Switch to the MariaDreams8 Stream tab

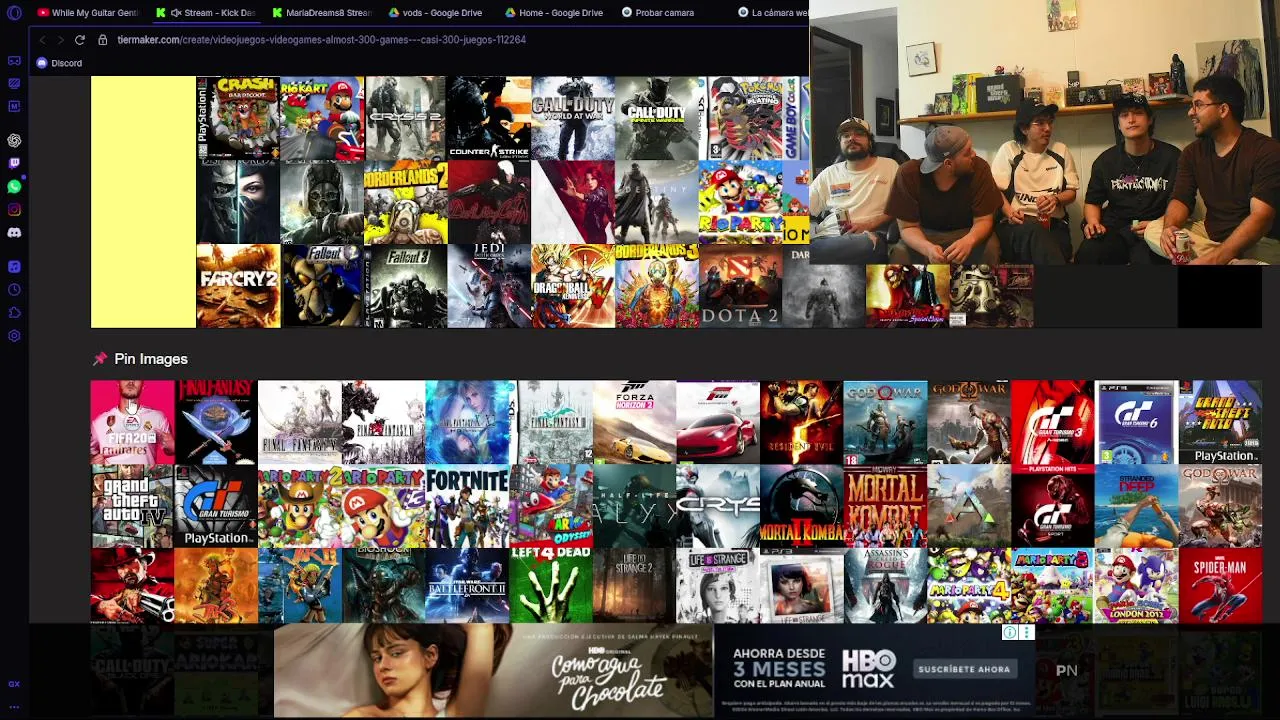(x=322, y=13)
